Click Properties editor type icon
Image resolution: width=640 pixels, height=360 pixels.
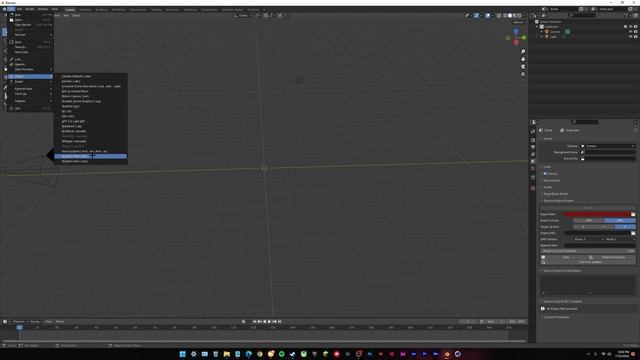coord(534,122)
